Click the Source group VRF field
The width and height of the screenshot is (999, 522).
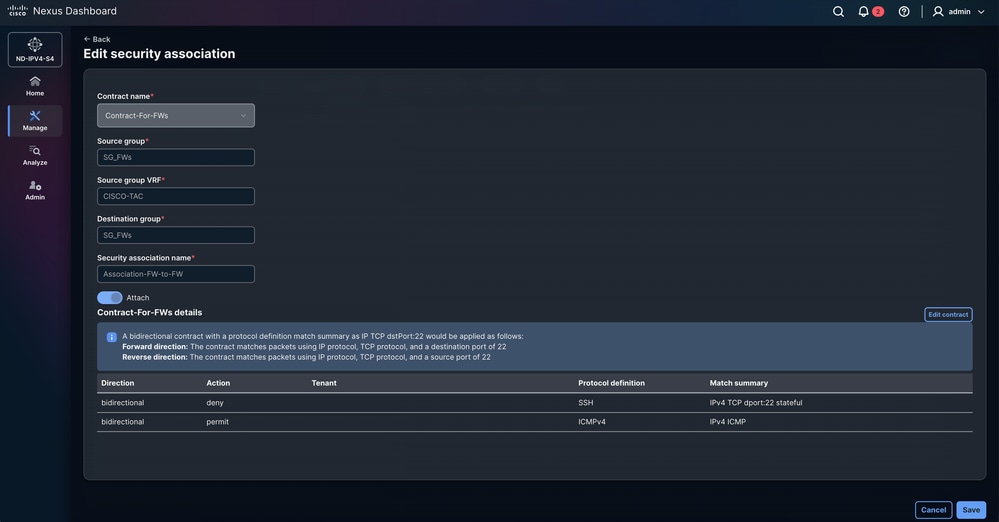click(176, 196)
